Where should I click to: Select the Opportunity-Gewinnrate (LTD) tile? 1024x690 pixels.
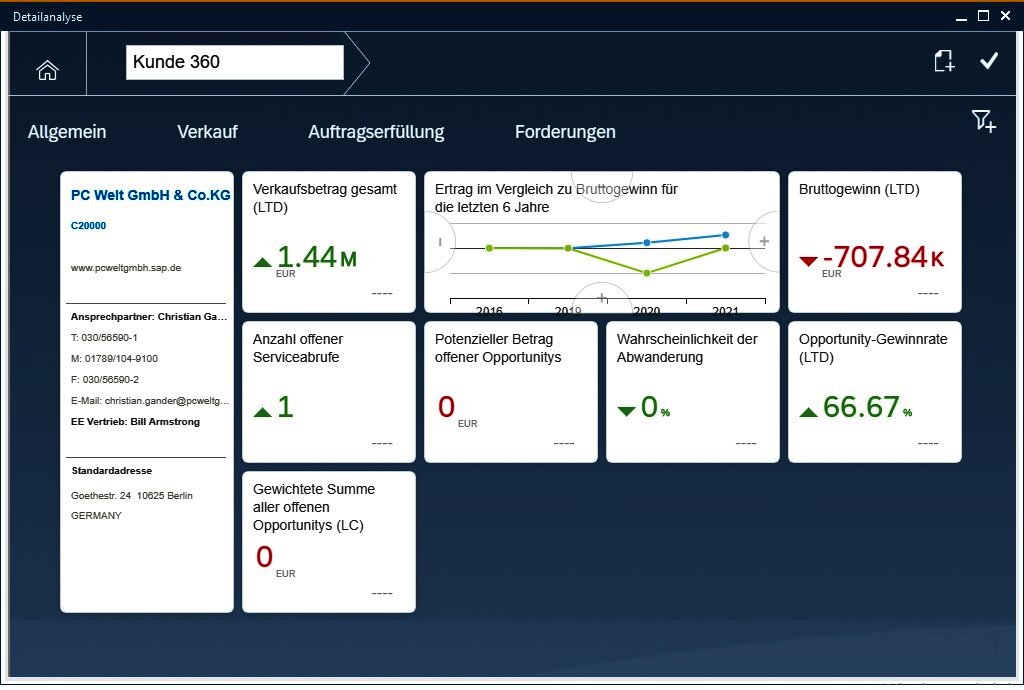[x=874, y=392]
